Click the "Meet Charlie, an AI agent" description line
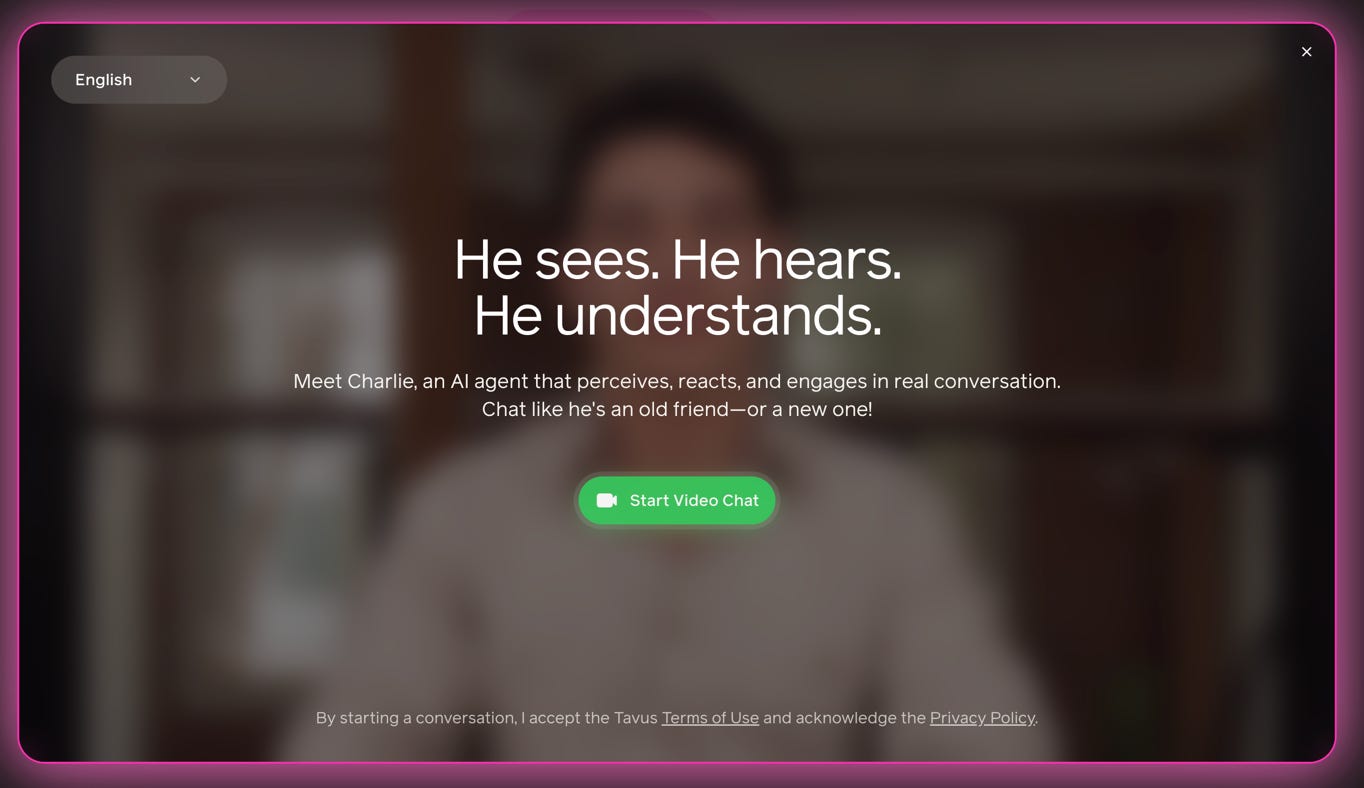Image resolution: width=1364 pixels, height=788 pixels. tap(677, 381)
